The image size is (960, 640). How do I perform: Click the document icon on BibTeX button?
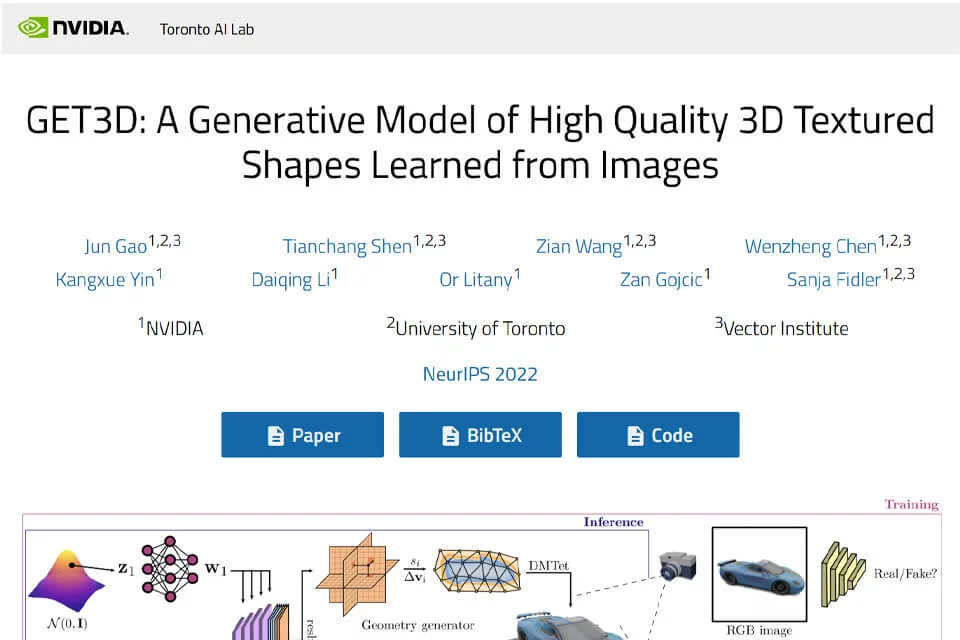(x=451, y=435)
